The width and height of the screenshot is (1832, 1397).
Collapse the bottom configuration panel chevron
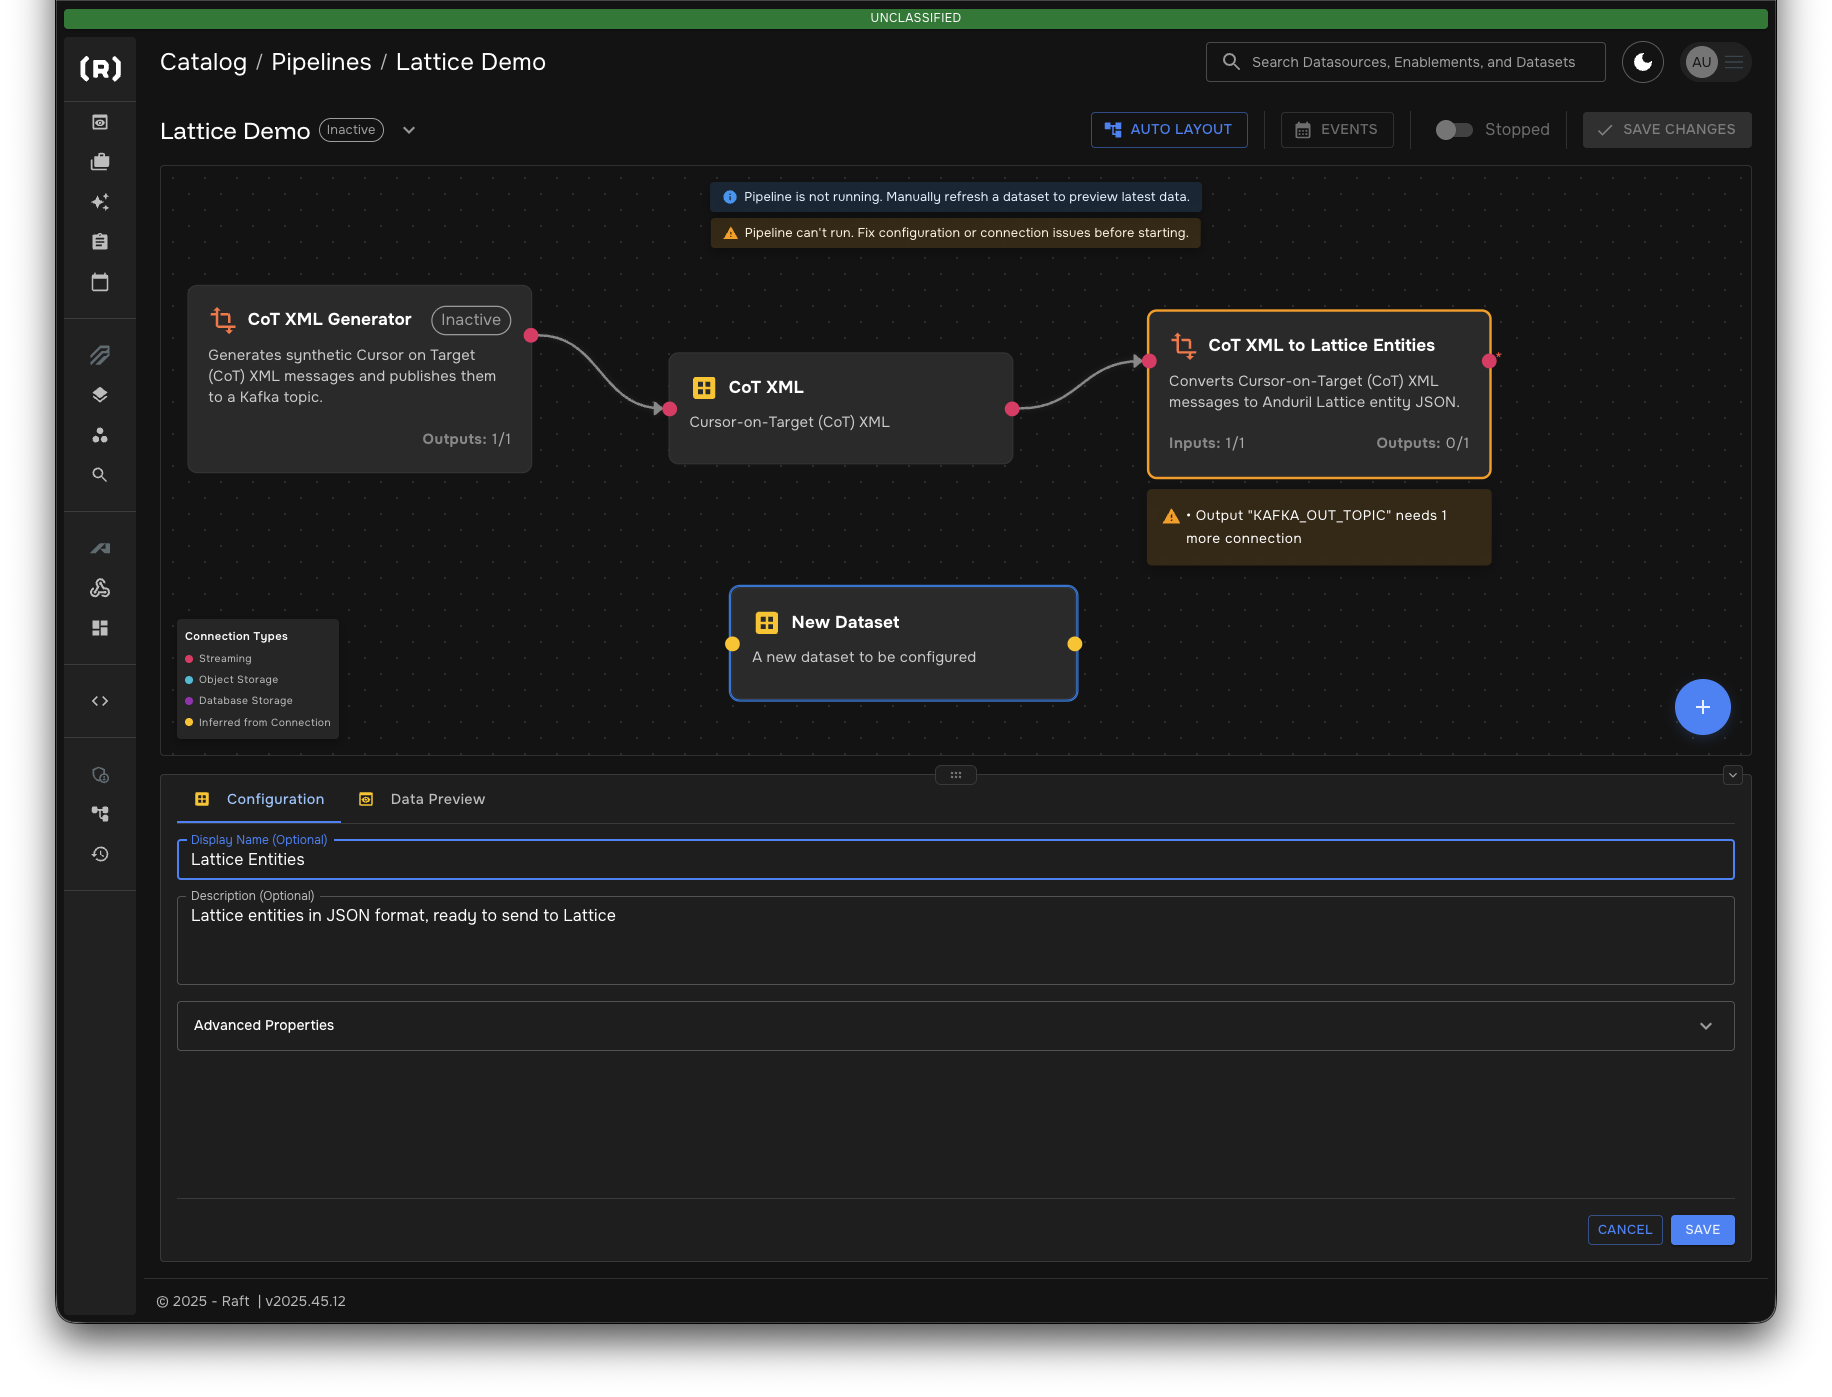(x=1733, y=775)
